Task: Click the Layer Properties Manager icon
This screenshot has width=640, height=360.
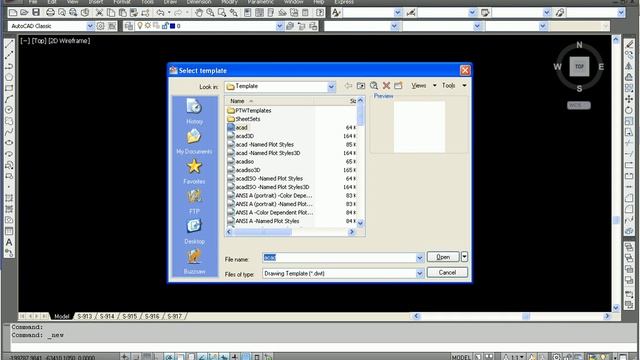Action: tap(129, 26)
